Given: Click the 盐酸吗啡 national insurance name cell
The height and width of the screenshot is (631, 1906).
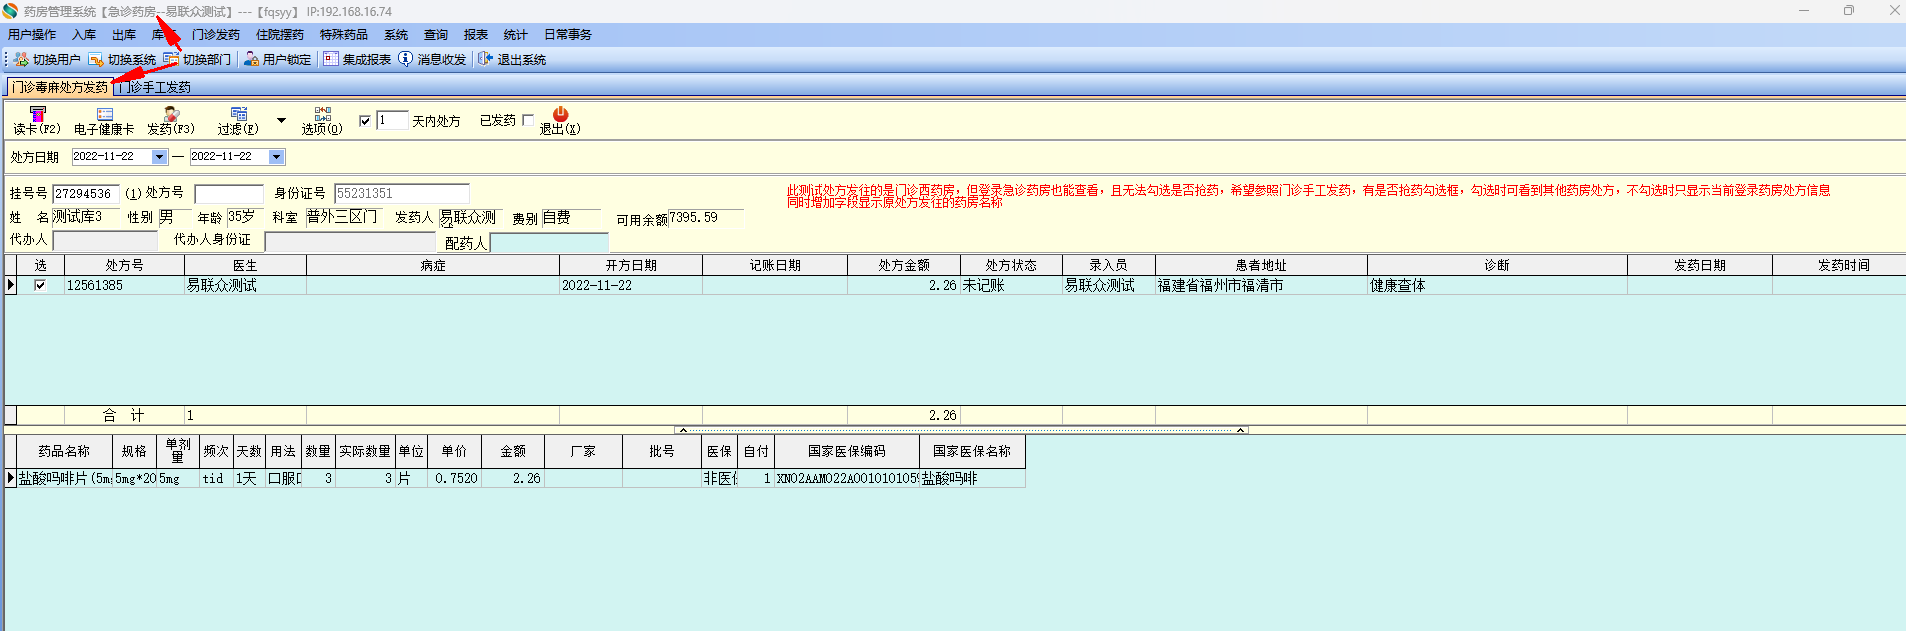Looking at the screenshot, I should click(x=972, y=479).
